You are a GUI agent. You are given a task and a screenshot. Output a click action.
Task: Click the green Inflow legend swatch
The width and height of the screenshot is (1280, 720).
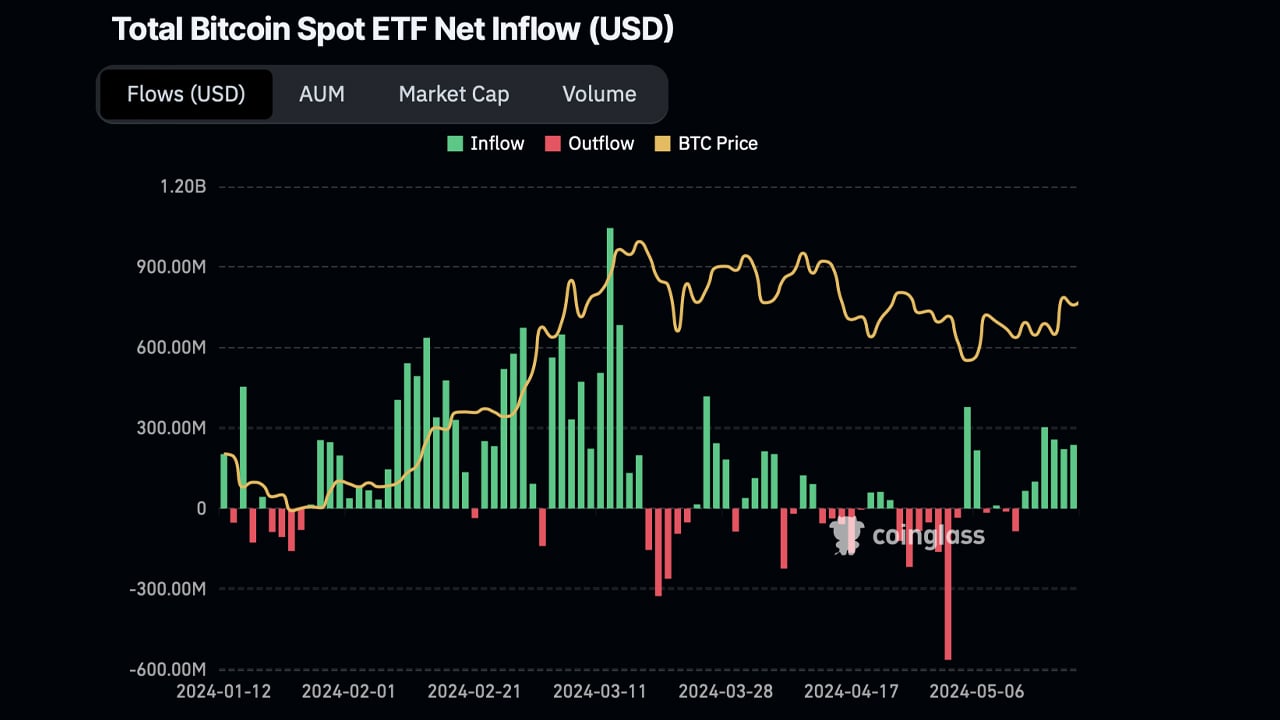[454, 144]
